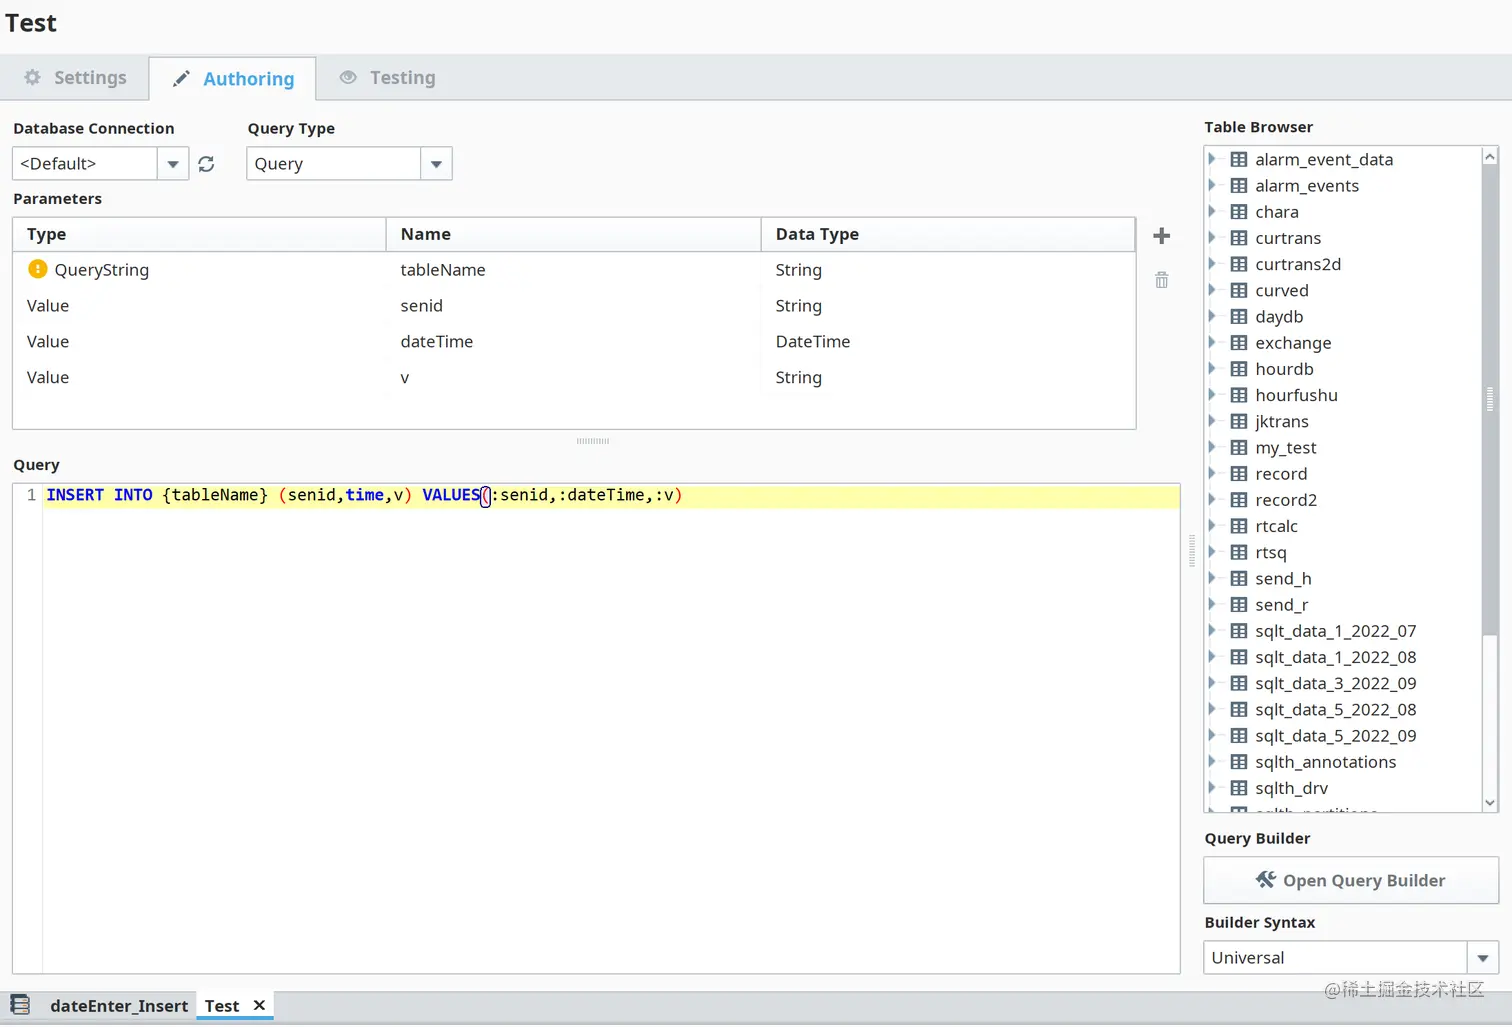This screenshot has height=1027, width=1512.
Task: Click the add parameter plus icon
Action: pos(1161,236)
